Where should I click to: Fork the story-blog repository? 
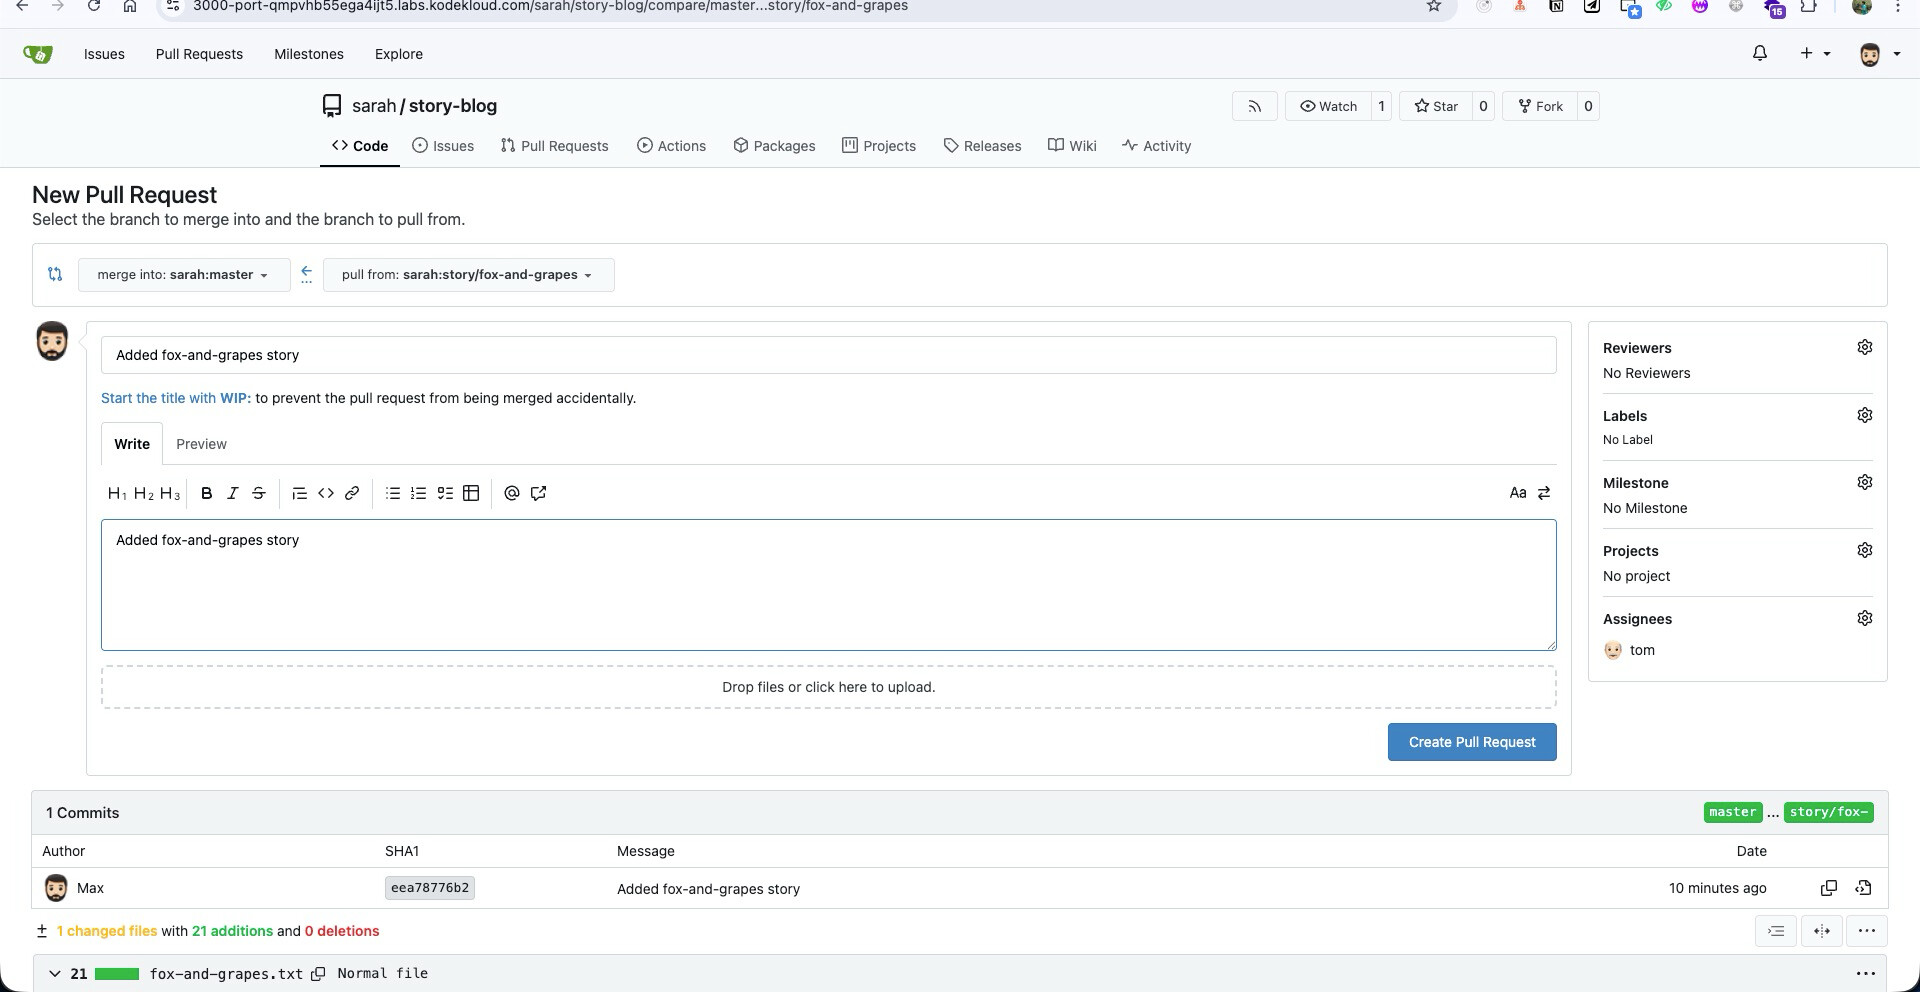coord(1540,106)
